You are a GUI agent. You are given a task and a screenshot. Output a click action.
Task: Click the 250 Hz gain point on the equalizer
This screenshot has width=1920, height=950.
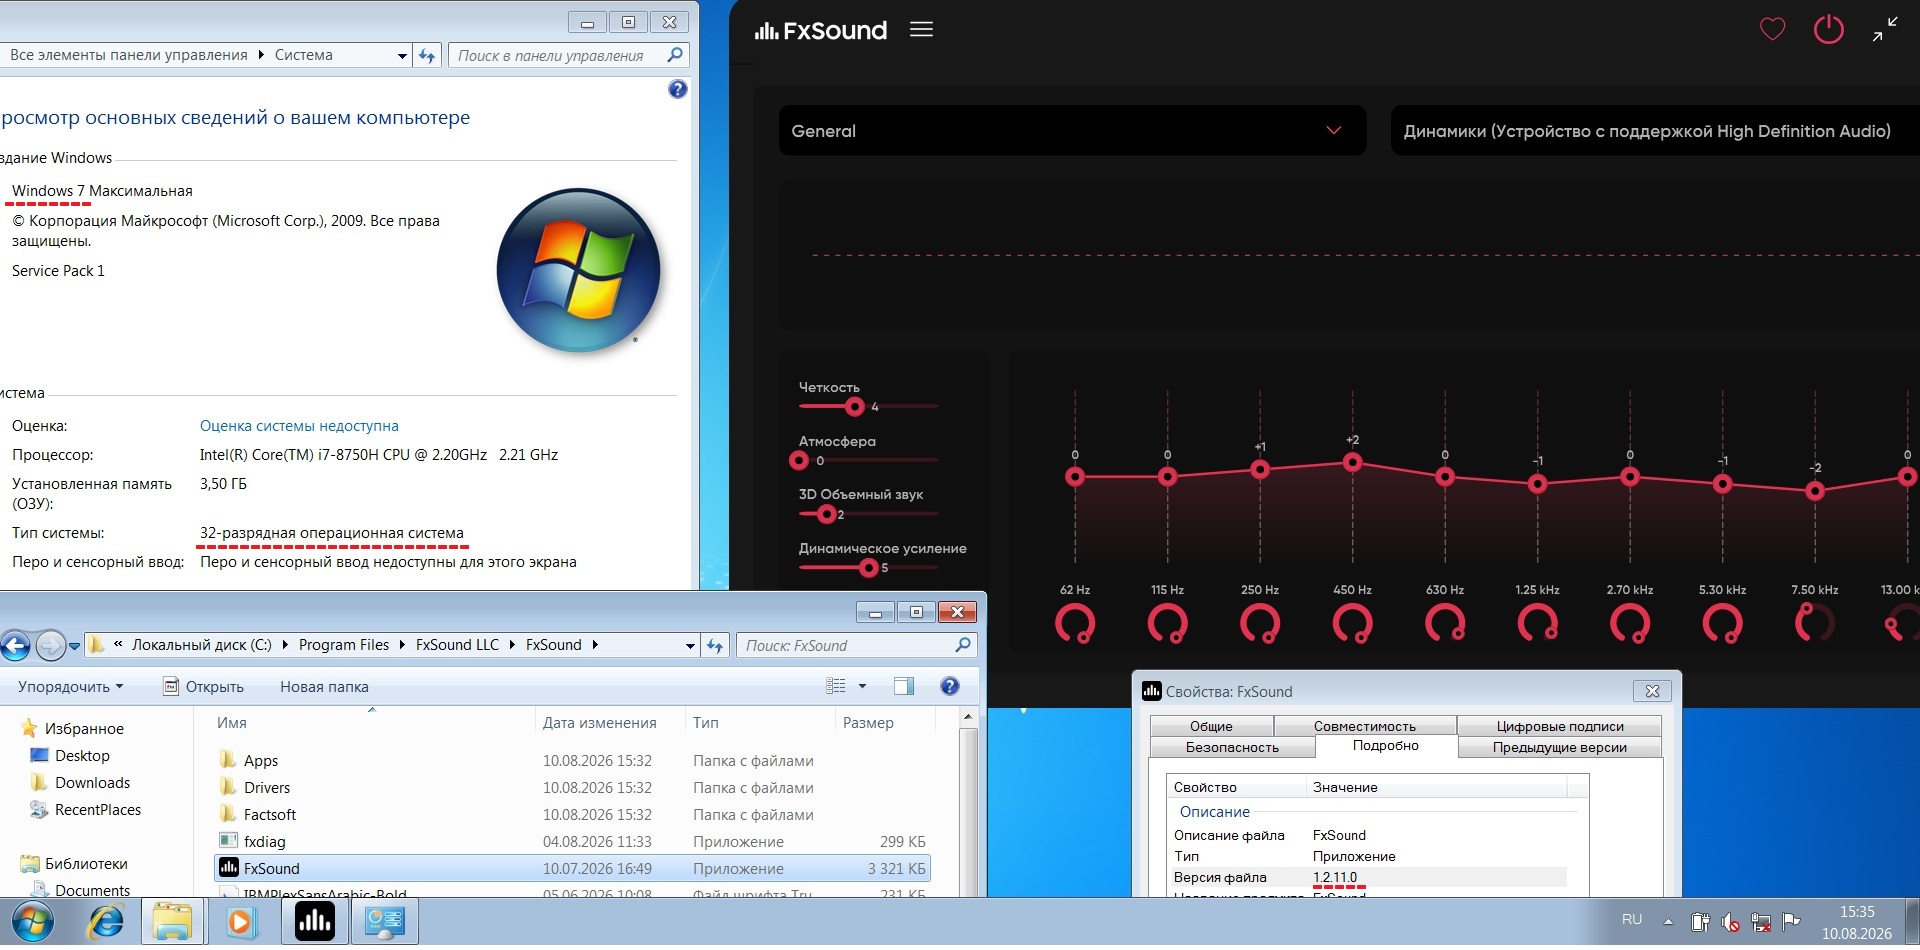tap(1260, 469)
